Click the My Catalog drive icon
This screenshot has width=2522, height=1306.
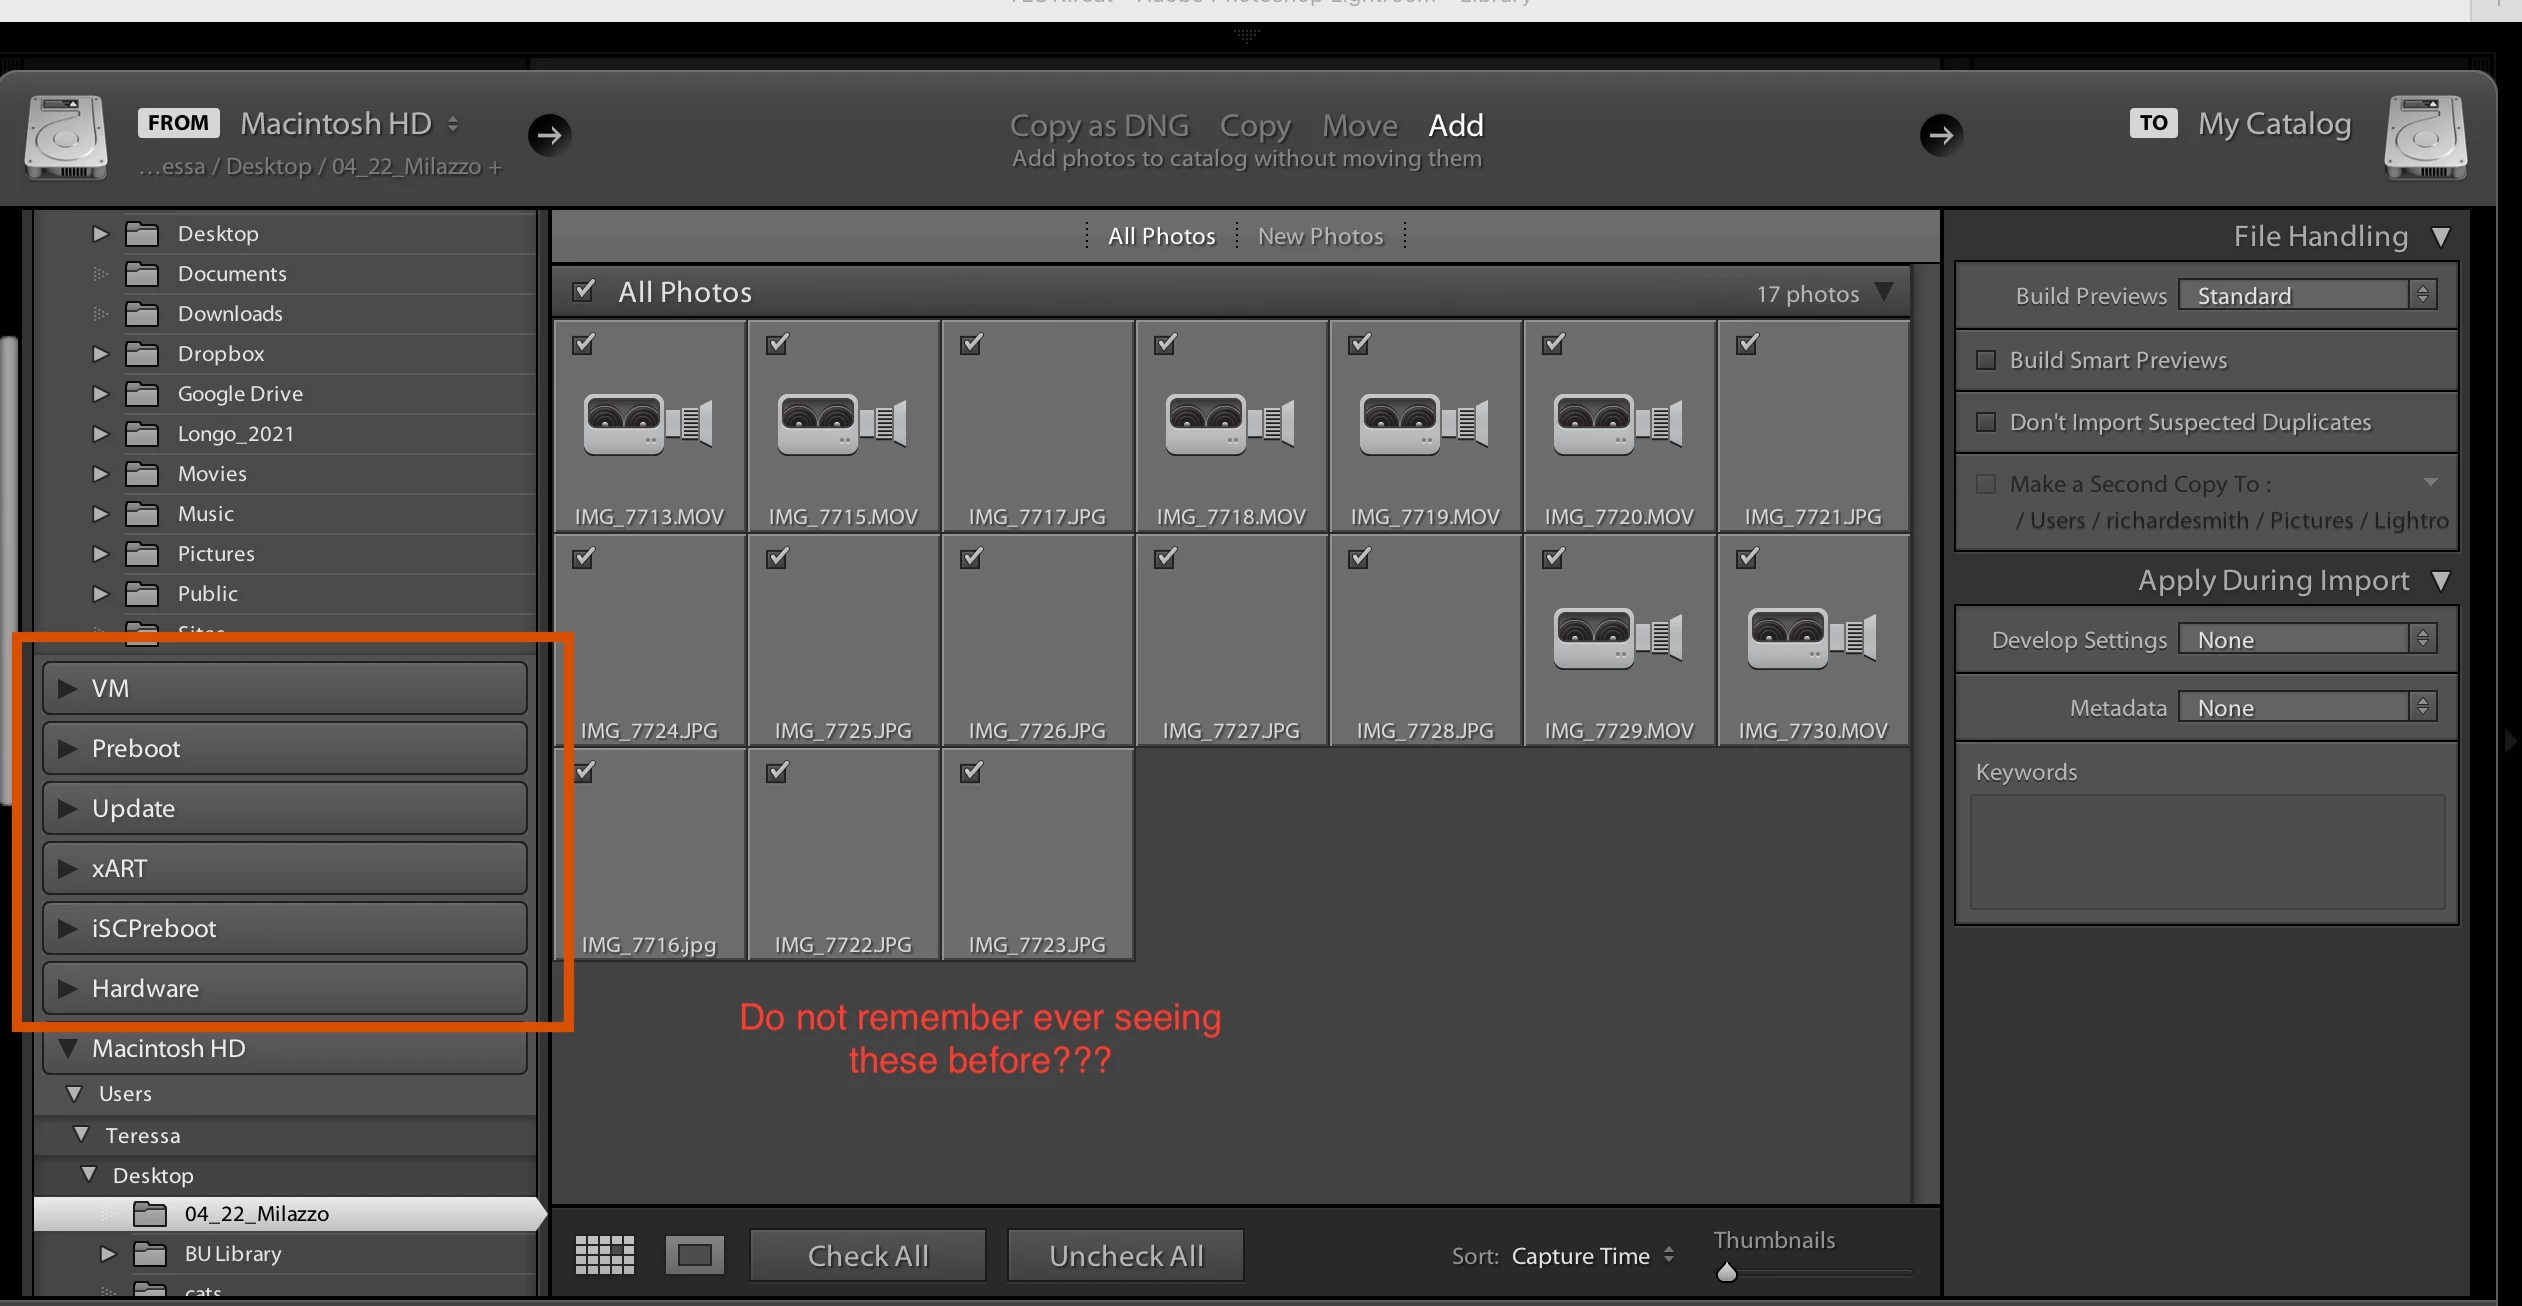(2425, 138)
